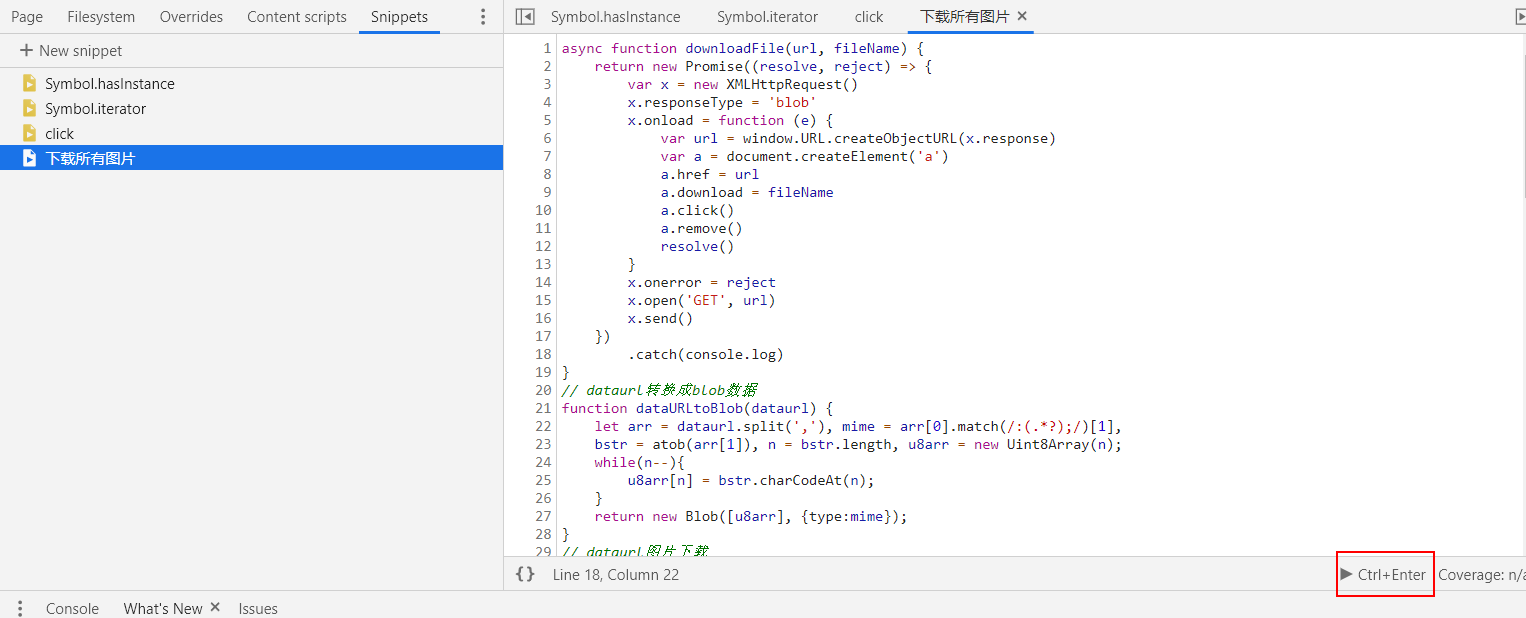
Task: Click resolve() on line 12
Action: click(697, 246)
